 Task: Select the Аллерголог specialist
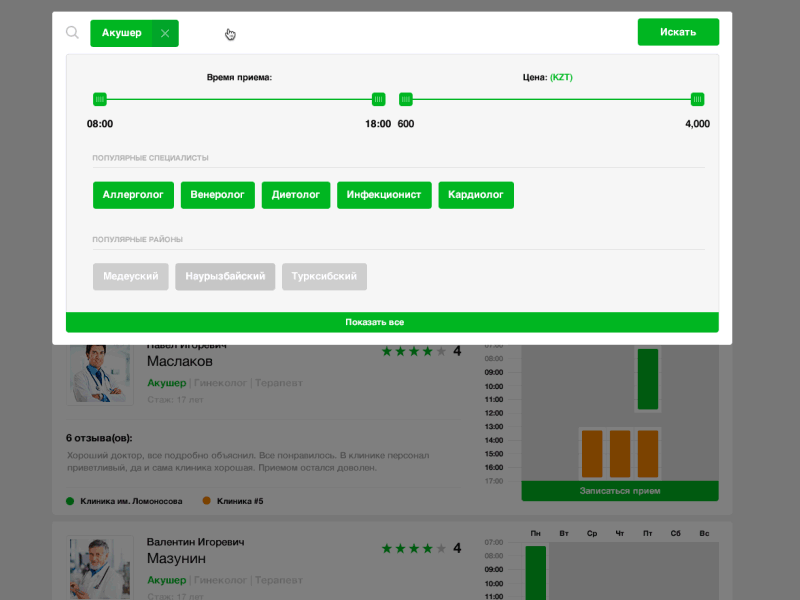133,195
